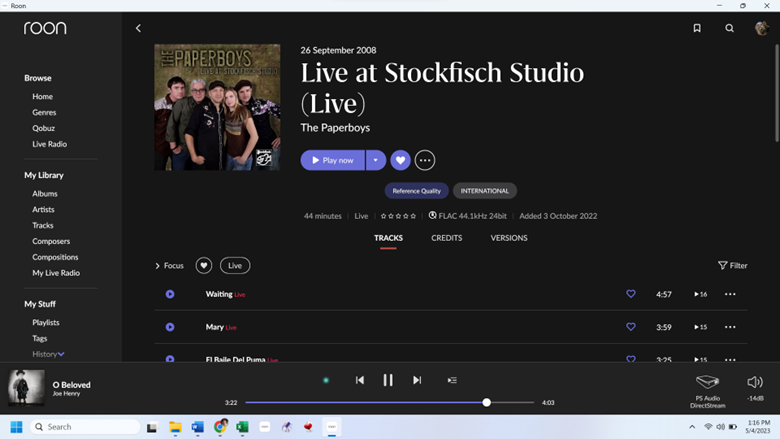
Task: Go back using the back arrow
Action: pyautogui.click(x=138, y=28)
